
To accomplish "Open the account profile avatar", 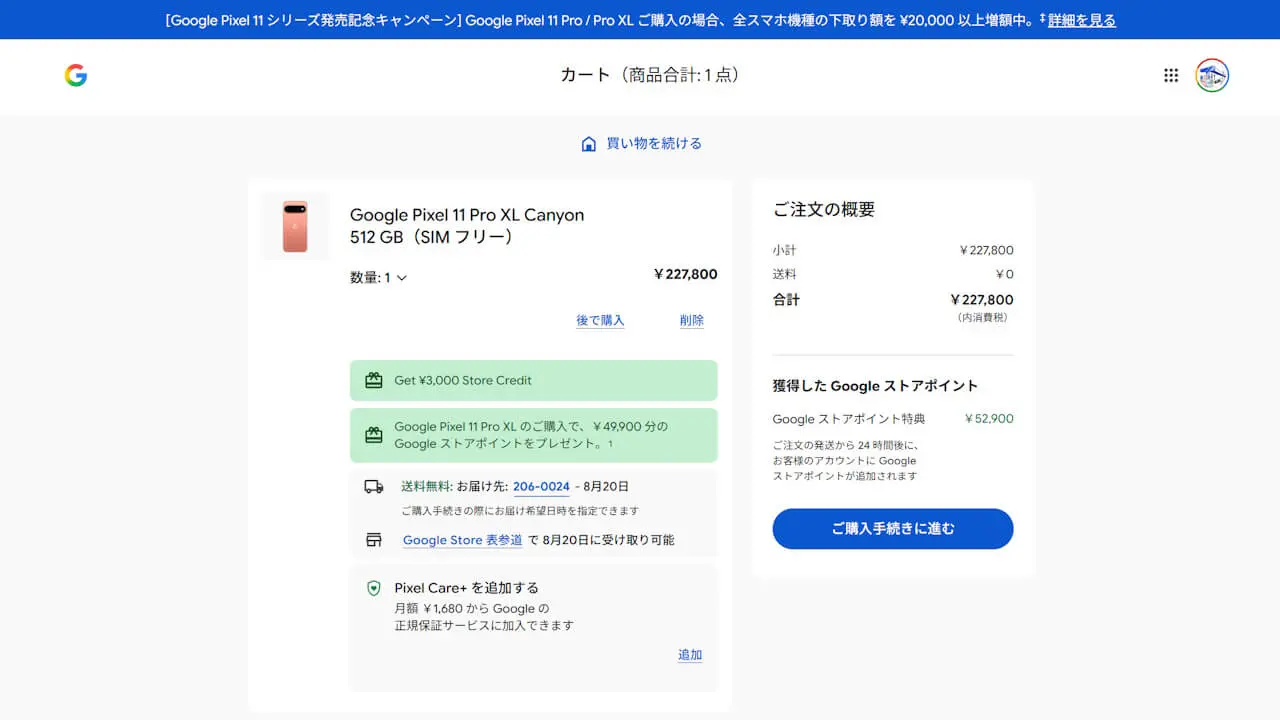I will (1212, 75).
